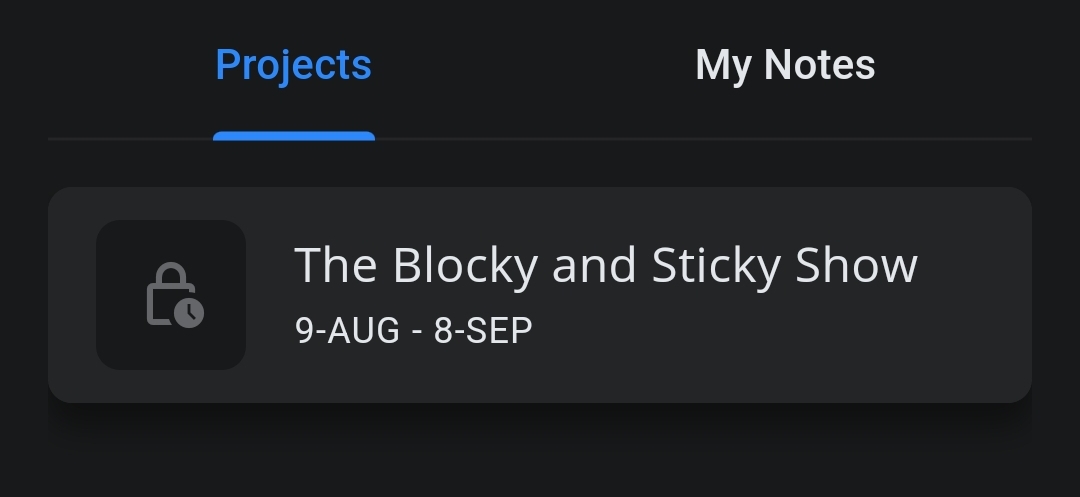The image size is (1080, 497).
Task: Open The Blocky and Sticky Show project
Action: pyautogui.click(x=540, y=295)
